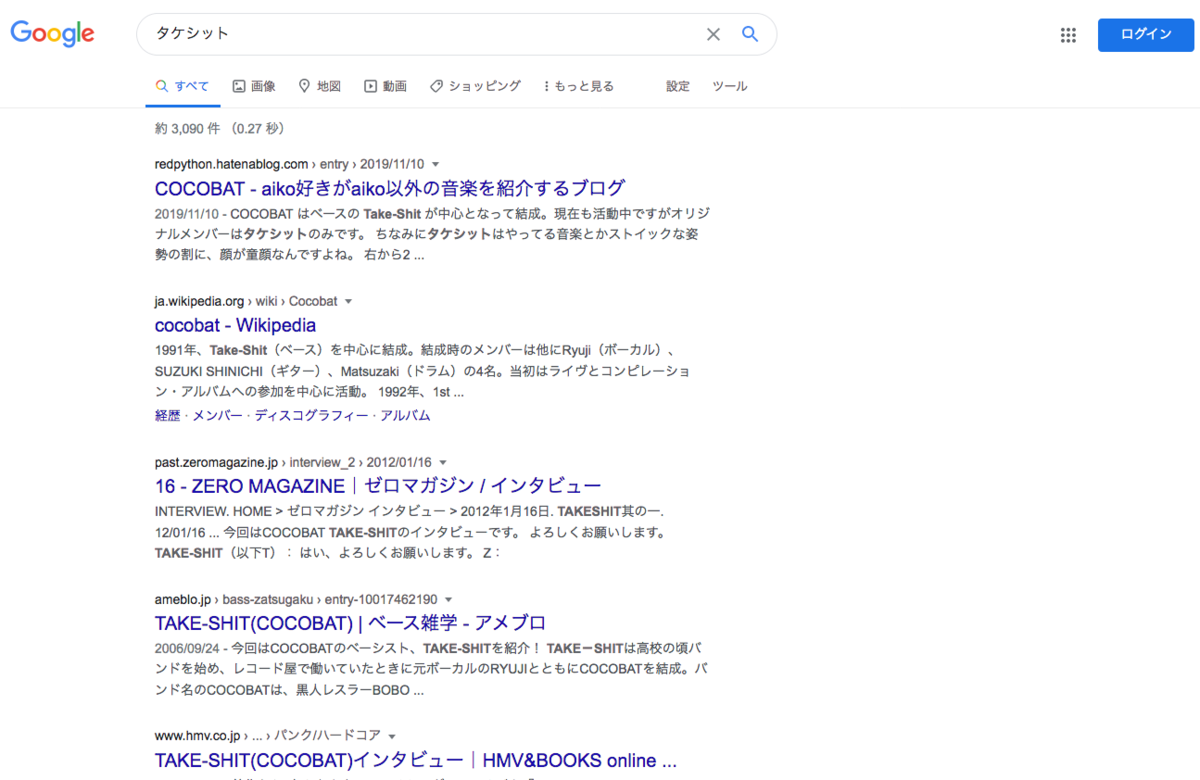Click the magnifier search icon in search box
This screenshot has height=780, width=1200.
tap(750, 34)
